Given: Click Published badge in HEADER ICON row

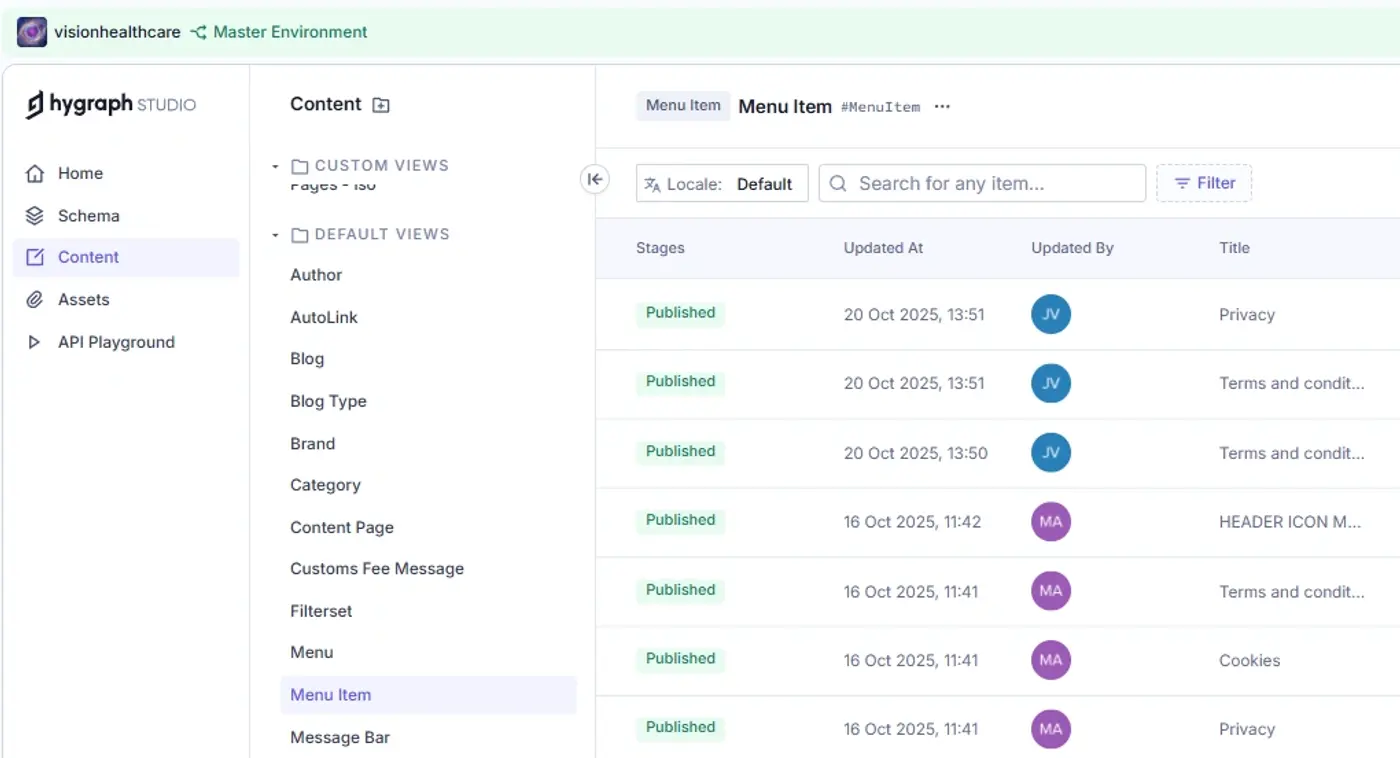Looking at the screenshot, I should point(680,520).
